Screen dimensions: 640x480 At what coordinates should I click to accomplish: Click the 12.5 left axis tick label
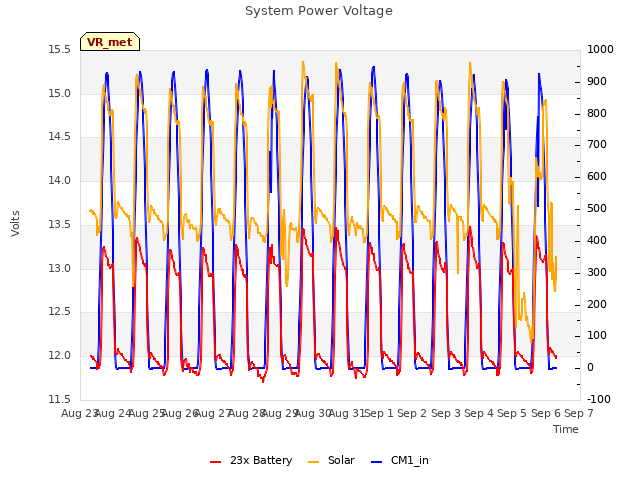coord(60,312)
